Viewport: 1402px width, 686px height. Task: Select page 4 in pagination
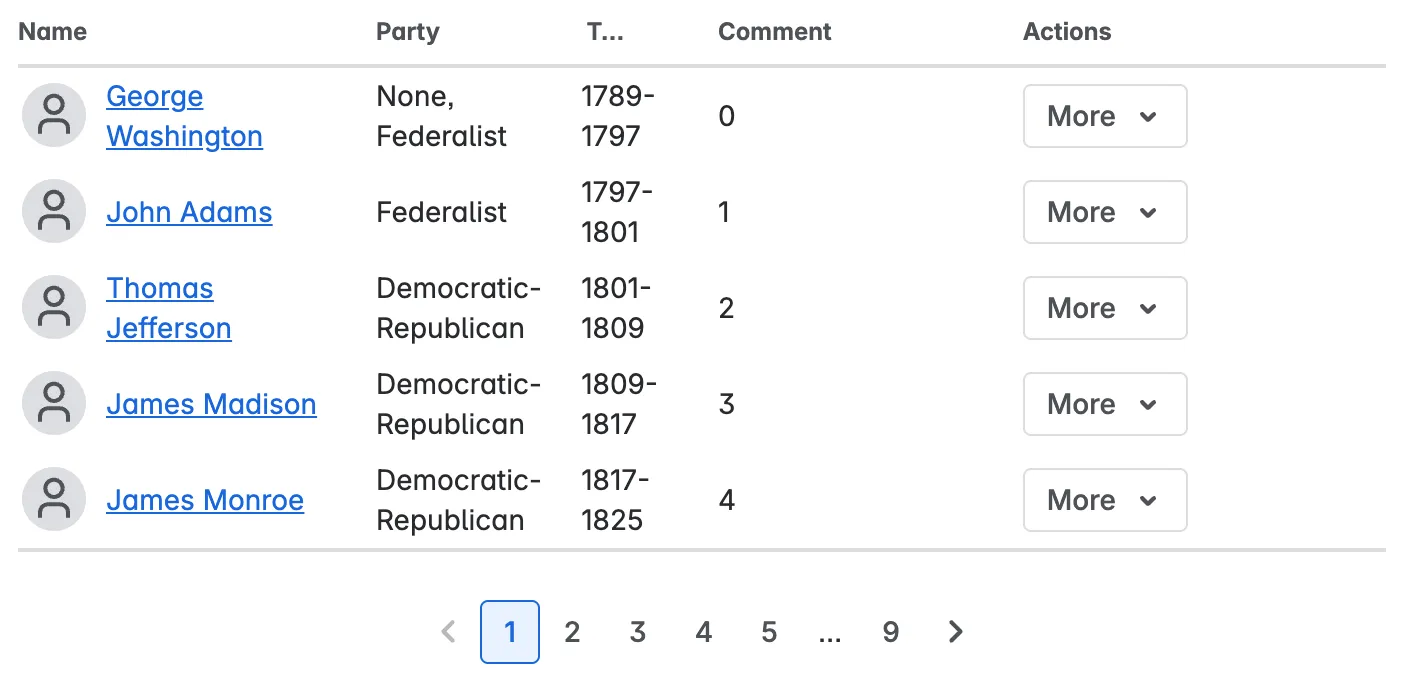[x=703, y=632]
